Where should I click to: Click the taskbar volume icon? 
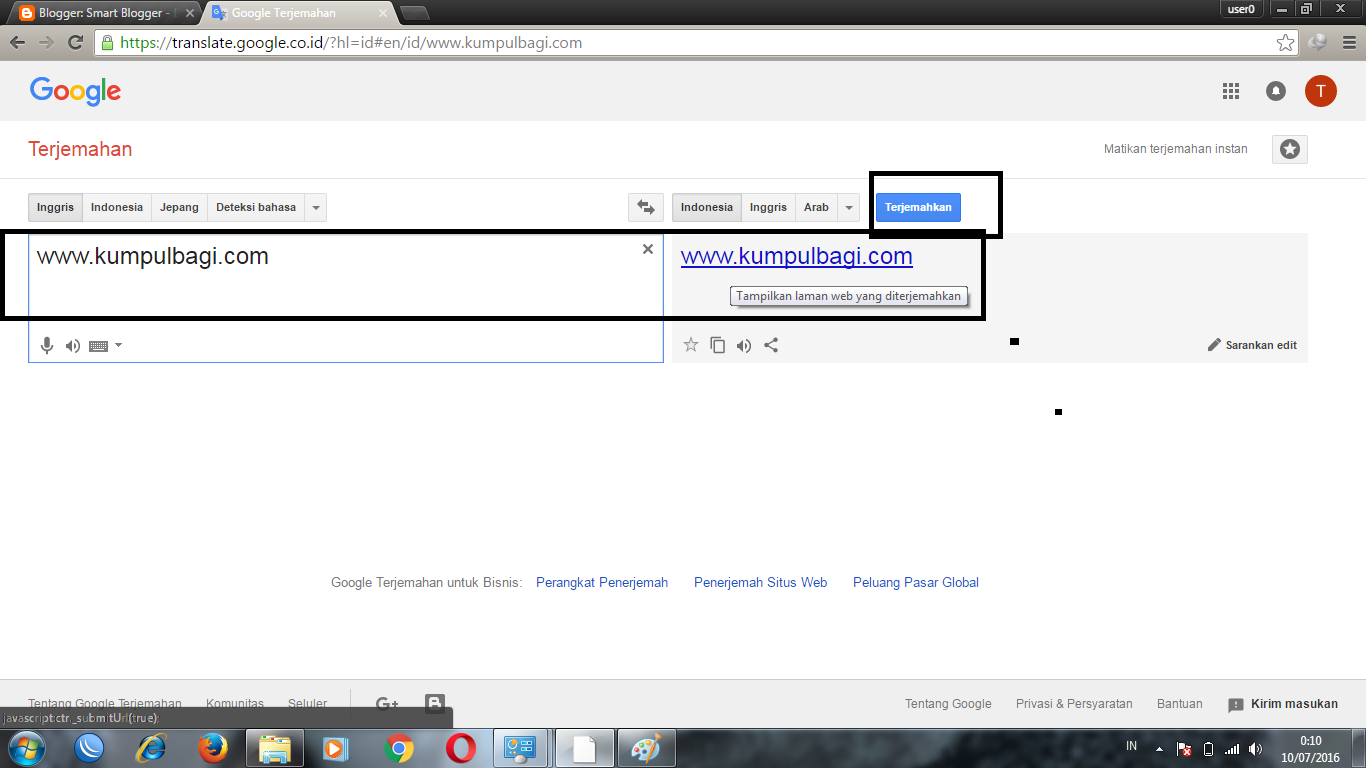[x=1255, y=748]
